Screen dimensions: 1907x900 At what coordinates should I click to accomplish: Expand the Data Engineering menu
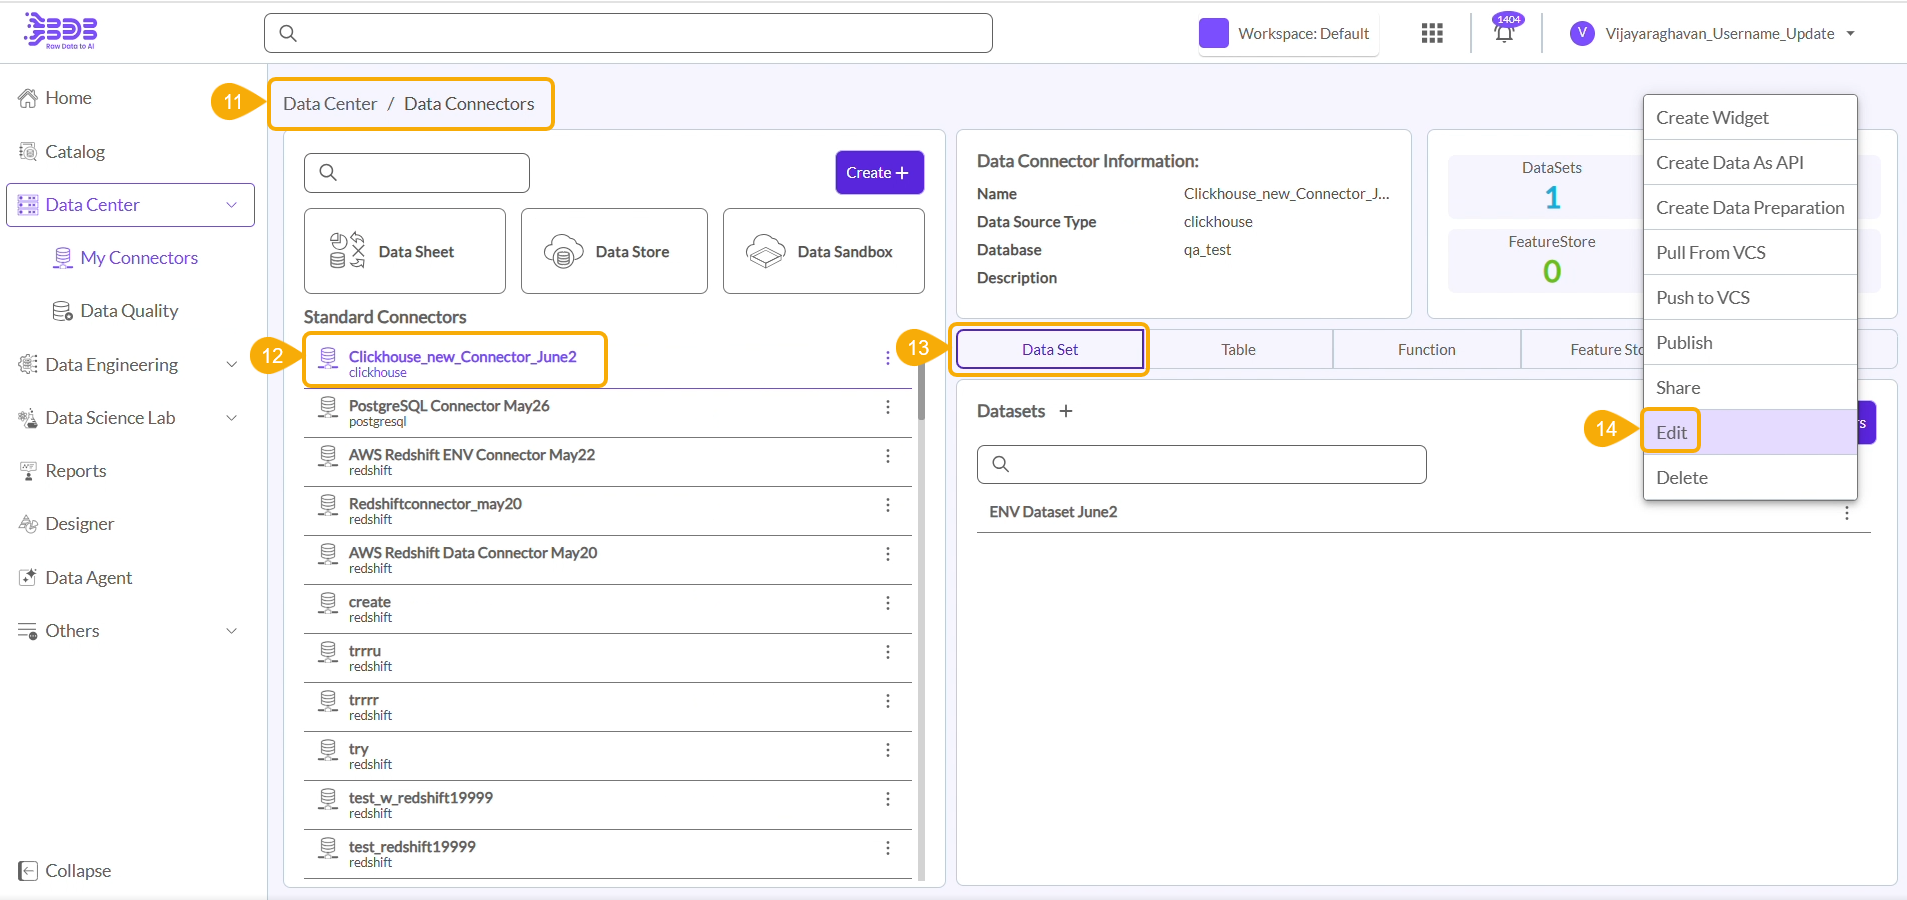click(x=231, y=365)
